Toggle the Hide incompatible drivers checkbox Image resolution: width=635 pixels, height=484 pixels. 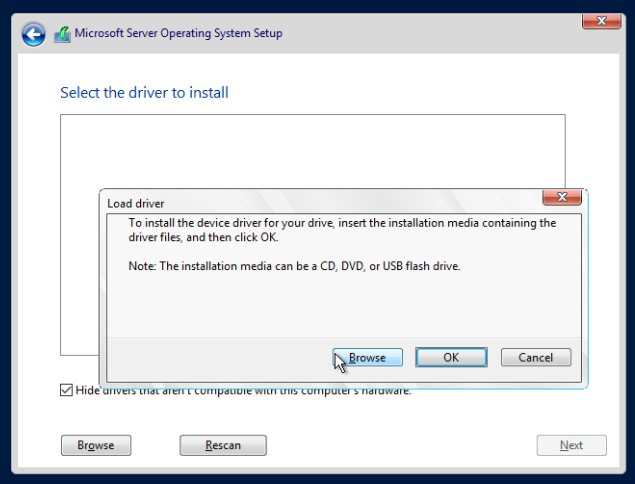66,390
